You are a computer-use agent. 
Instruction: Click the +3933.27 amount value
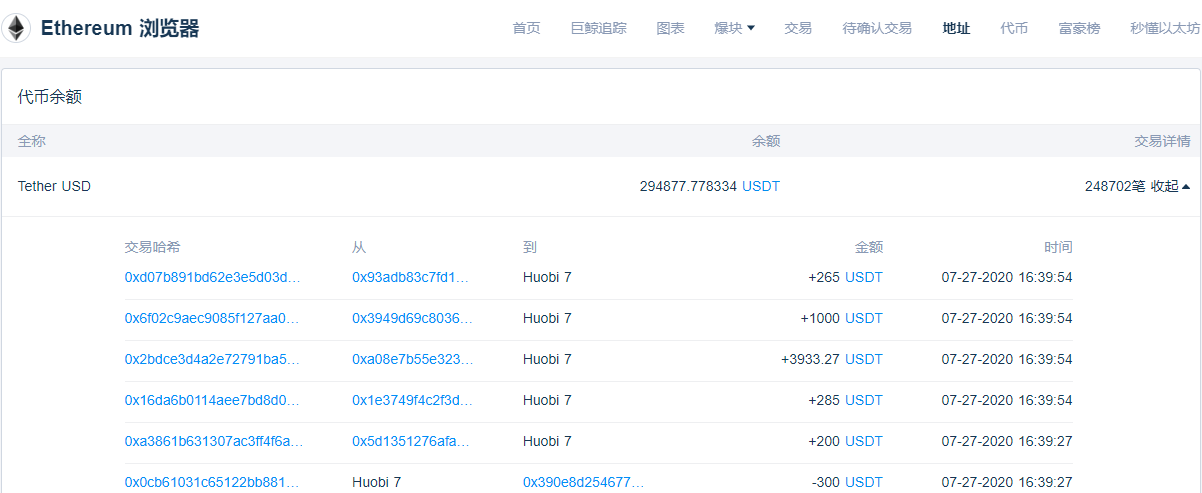(811, 359)
